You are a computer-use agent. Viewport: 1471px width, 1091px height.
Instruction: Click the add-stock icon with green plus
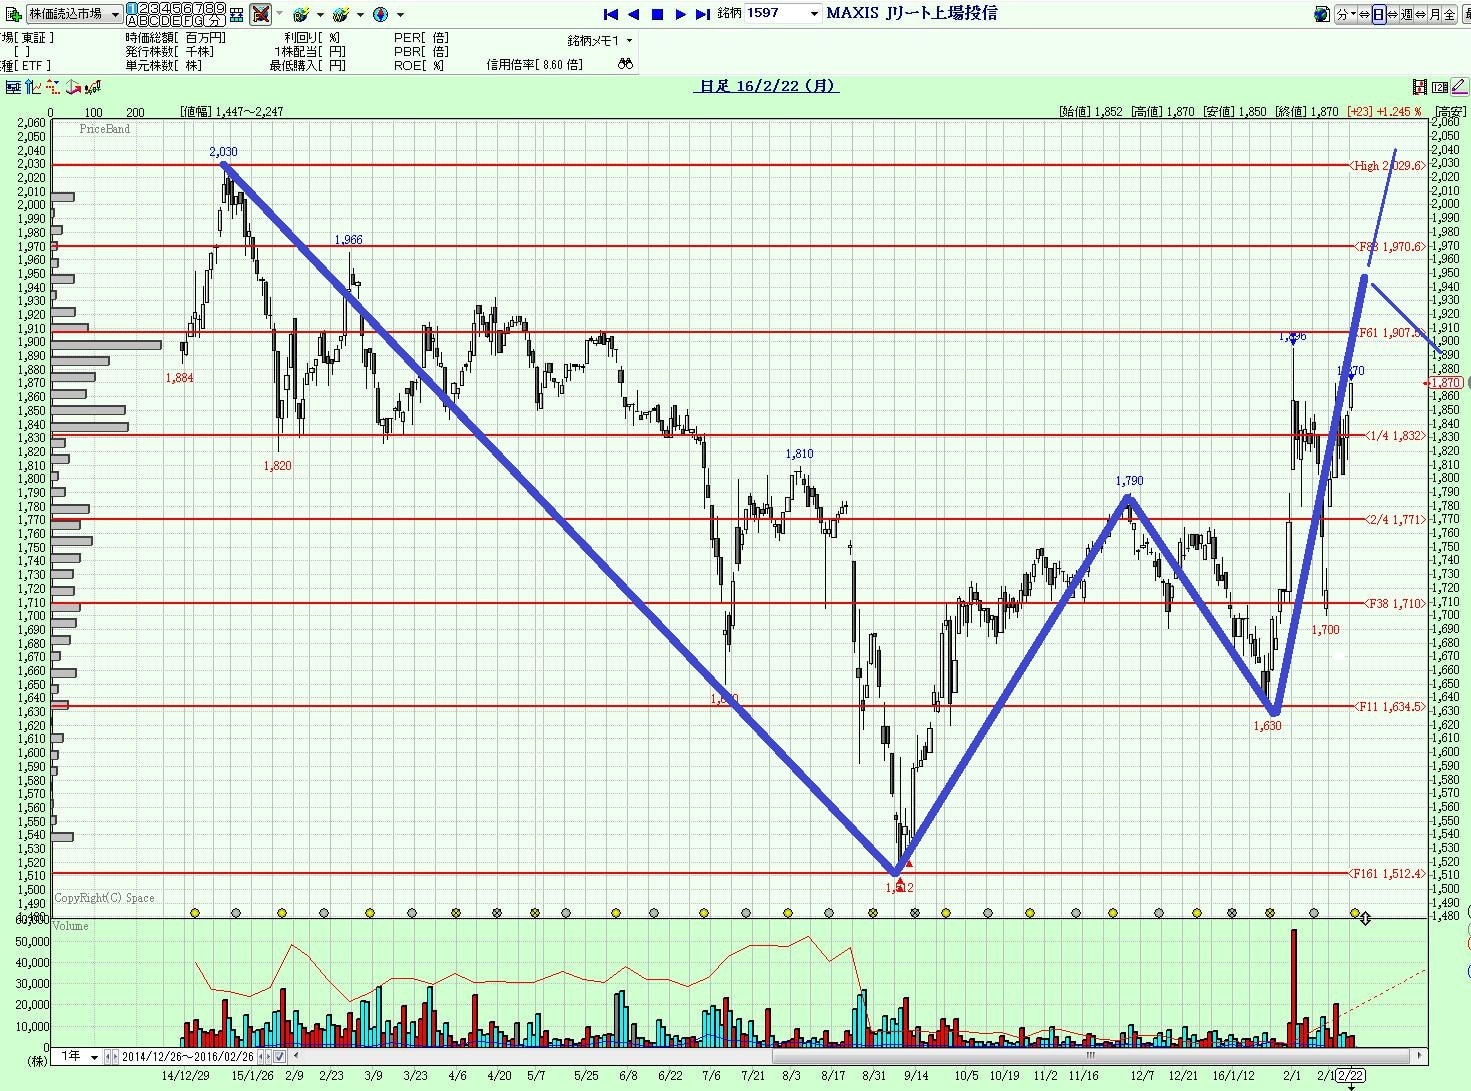(13, 14)
